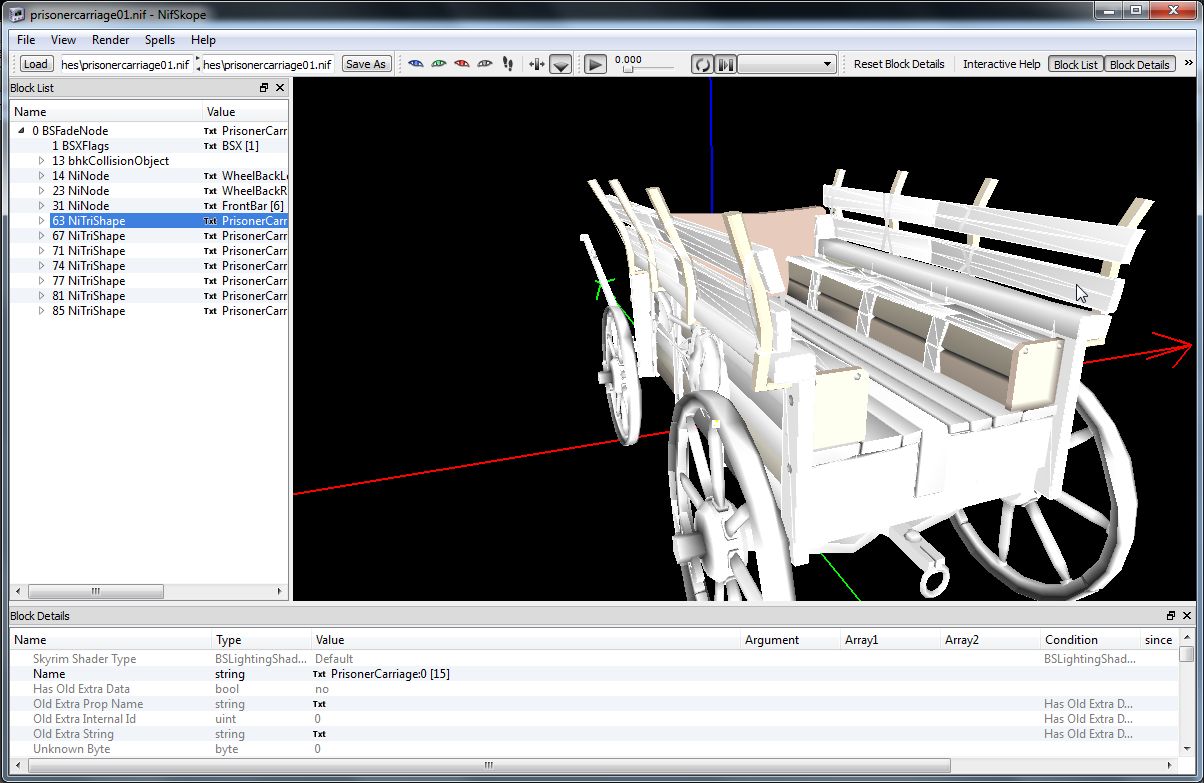Click the Txt icon beside BSX [1]
1204x783 pixels.
point(210,146)
